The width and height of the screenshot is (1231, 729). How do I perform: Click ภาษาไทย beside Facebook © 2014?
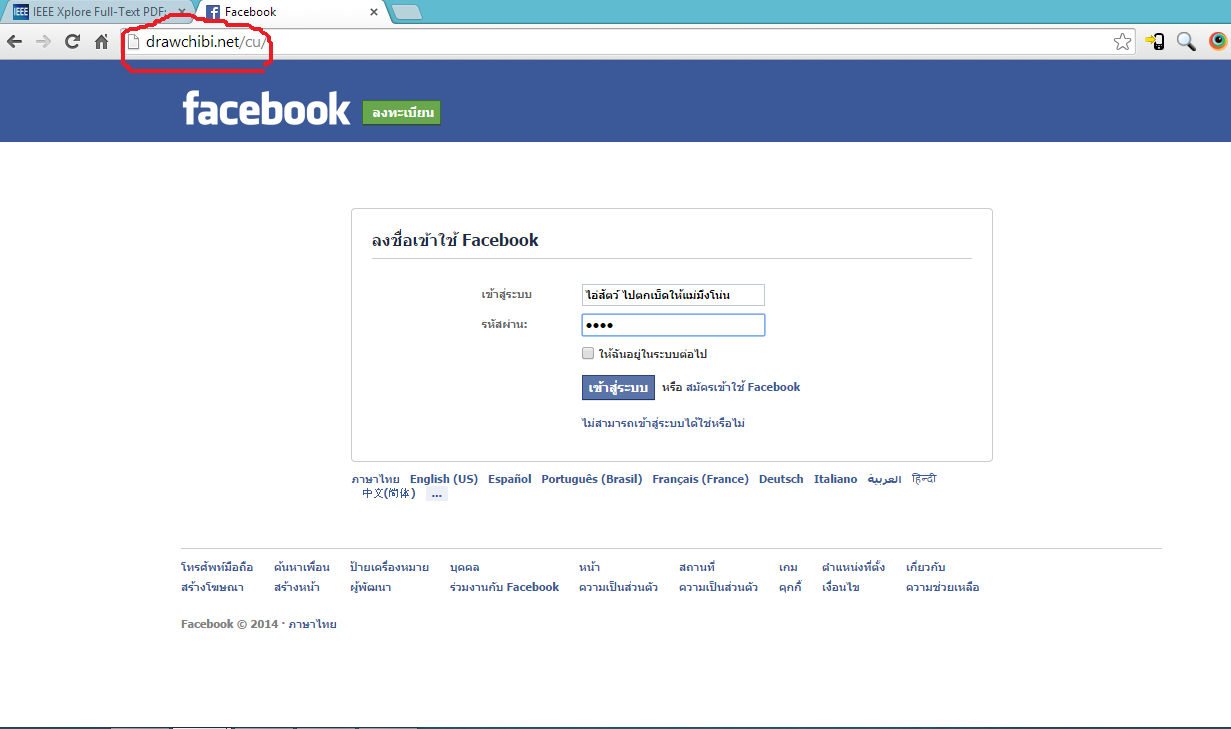pos(312,624)
